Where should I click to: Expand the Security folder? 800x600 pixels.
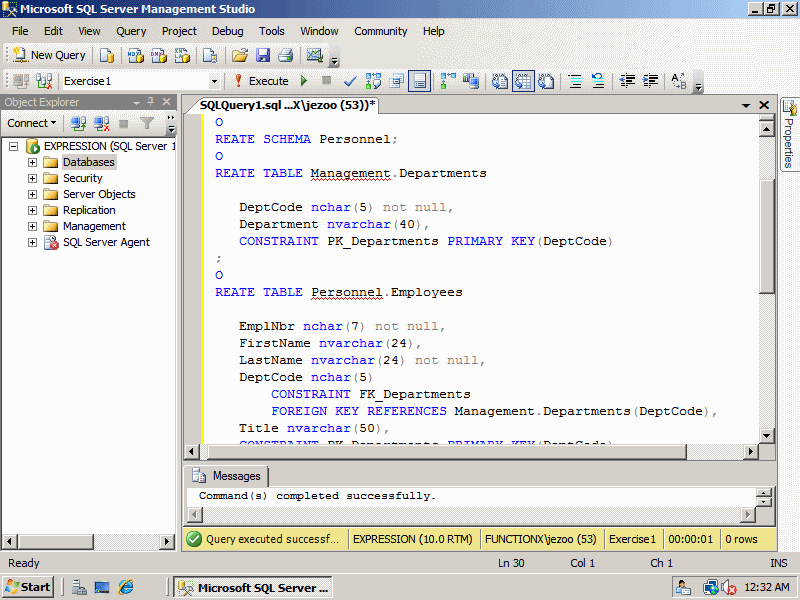click(x=32, y=178)
